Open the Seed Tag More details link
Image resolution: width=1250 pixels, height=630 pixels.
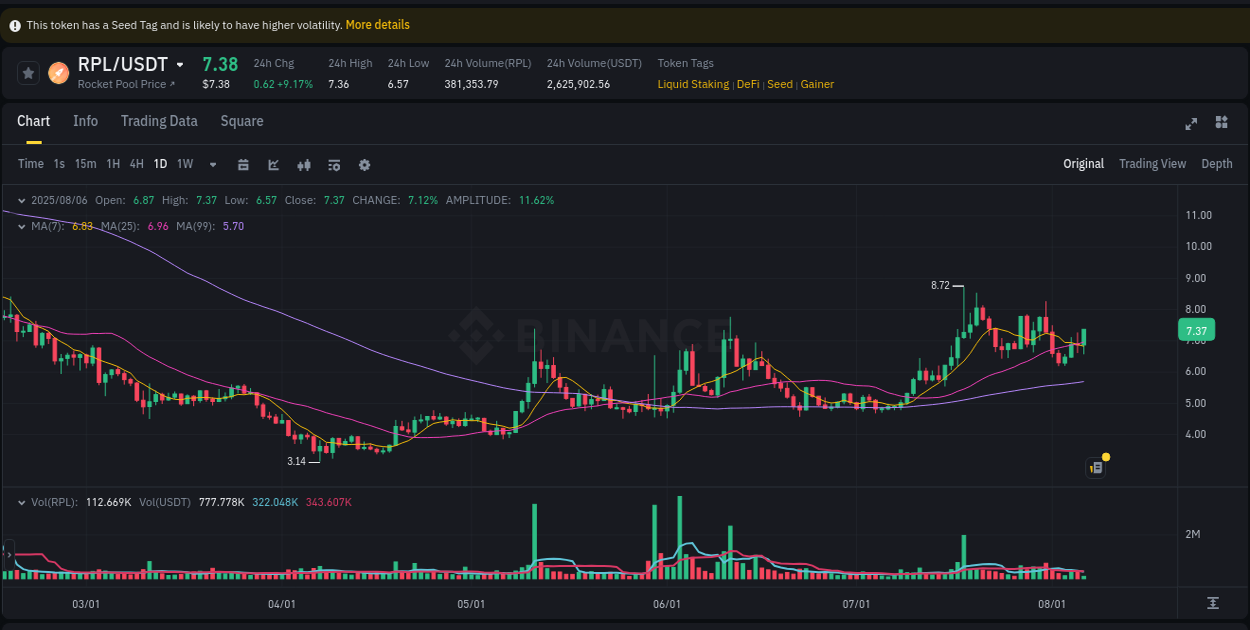(377, 24)
